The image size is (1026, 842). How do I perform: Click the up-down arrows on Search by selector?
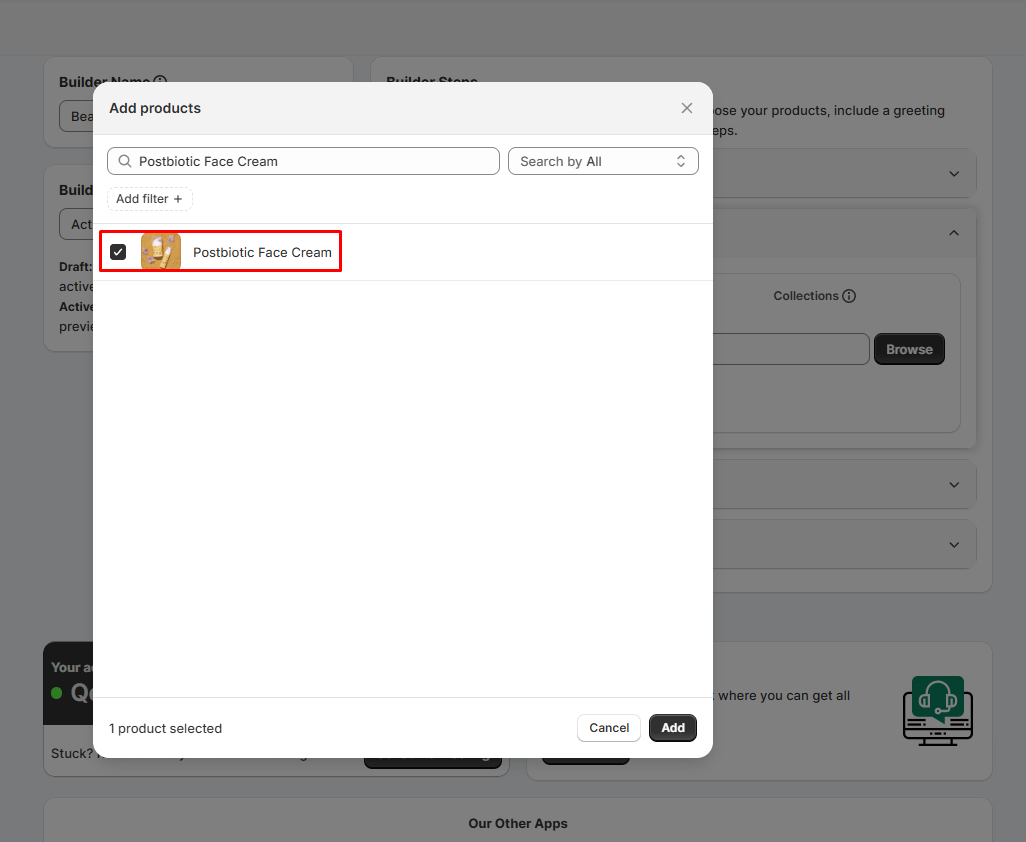click(x=681, y=161)
